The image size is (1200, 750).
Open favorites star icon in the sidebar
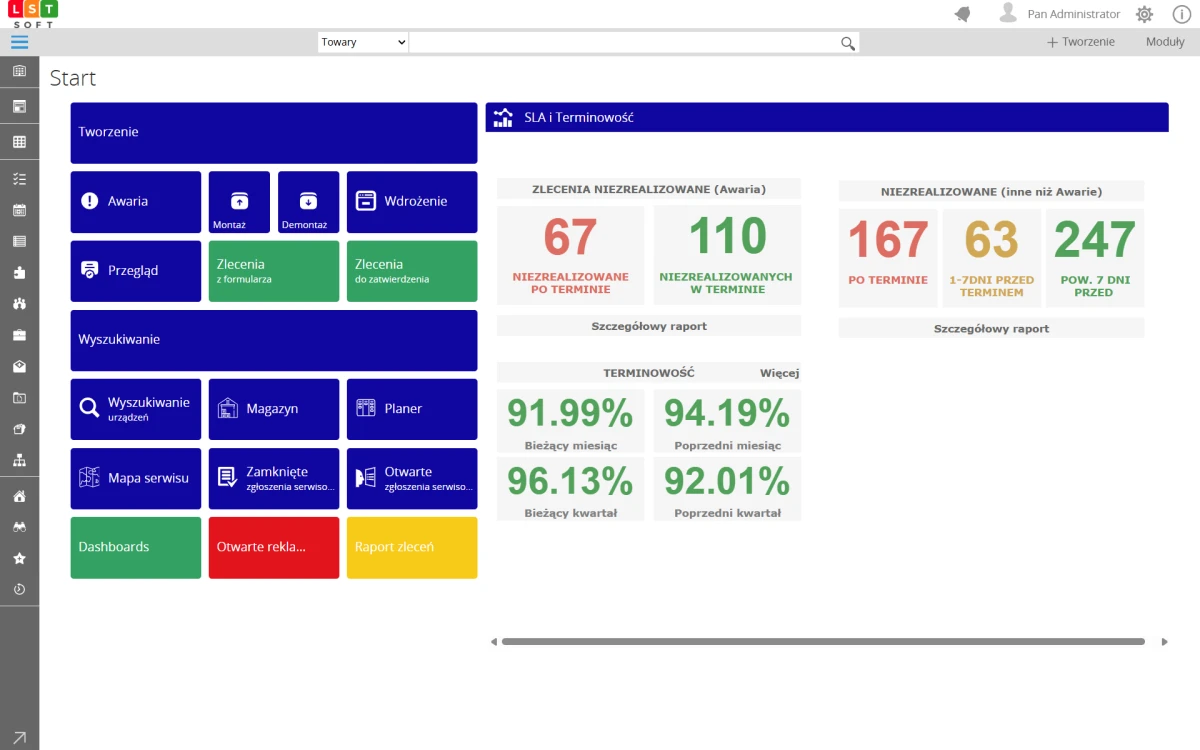click(x=19, y=558)
